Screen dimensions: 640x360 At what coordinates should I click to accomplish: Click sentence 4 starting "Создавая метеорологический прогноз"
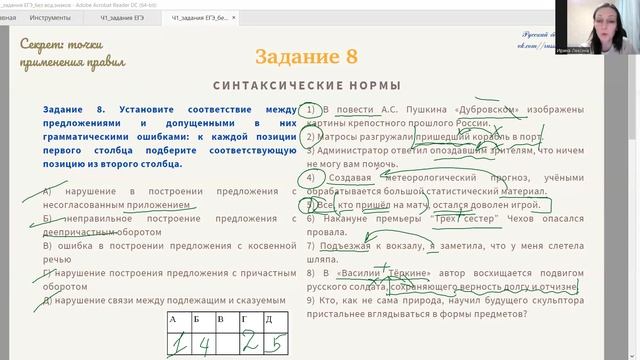445,184
